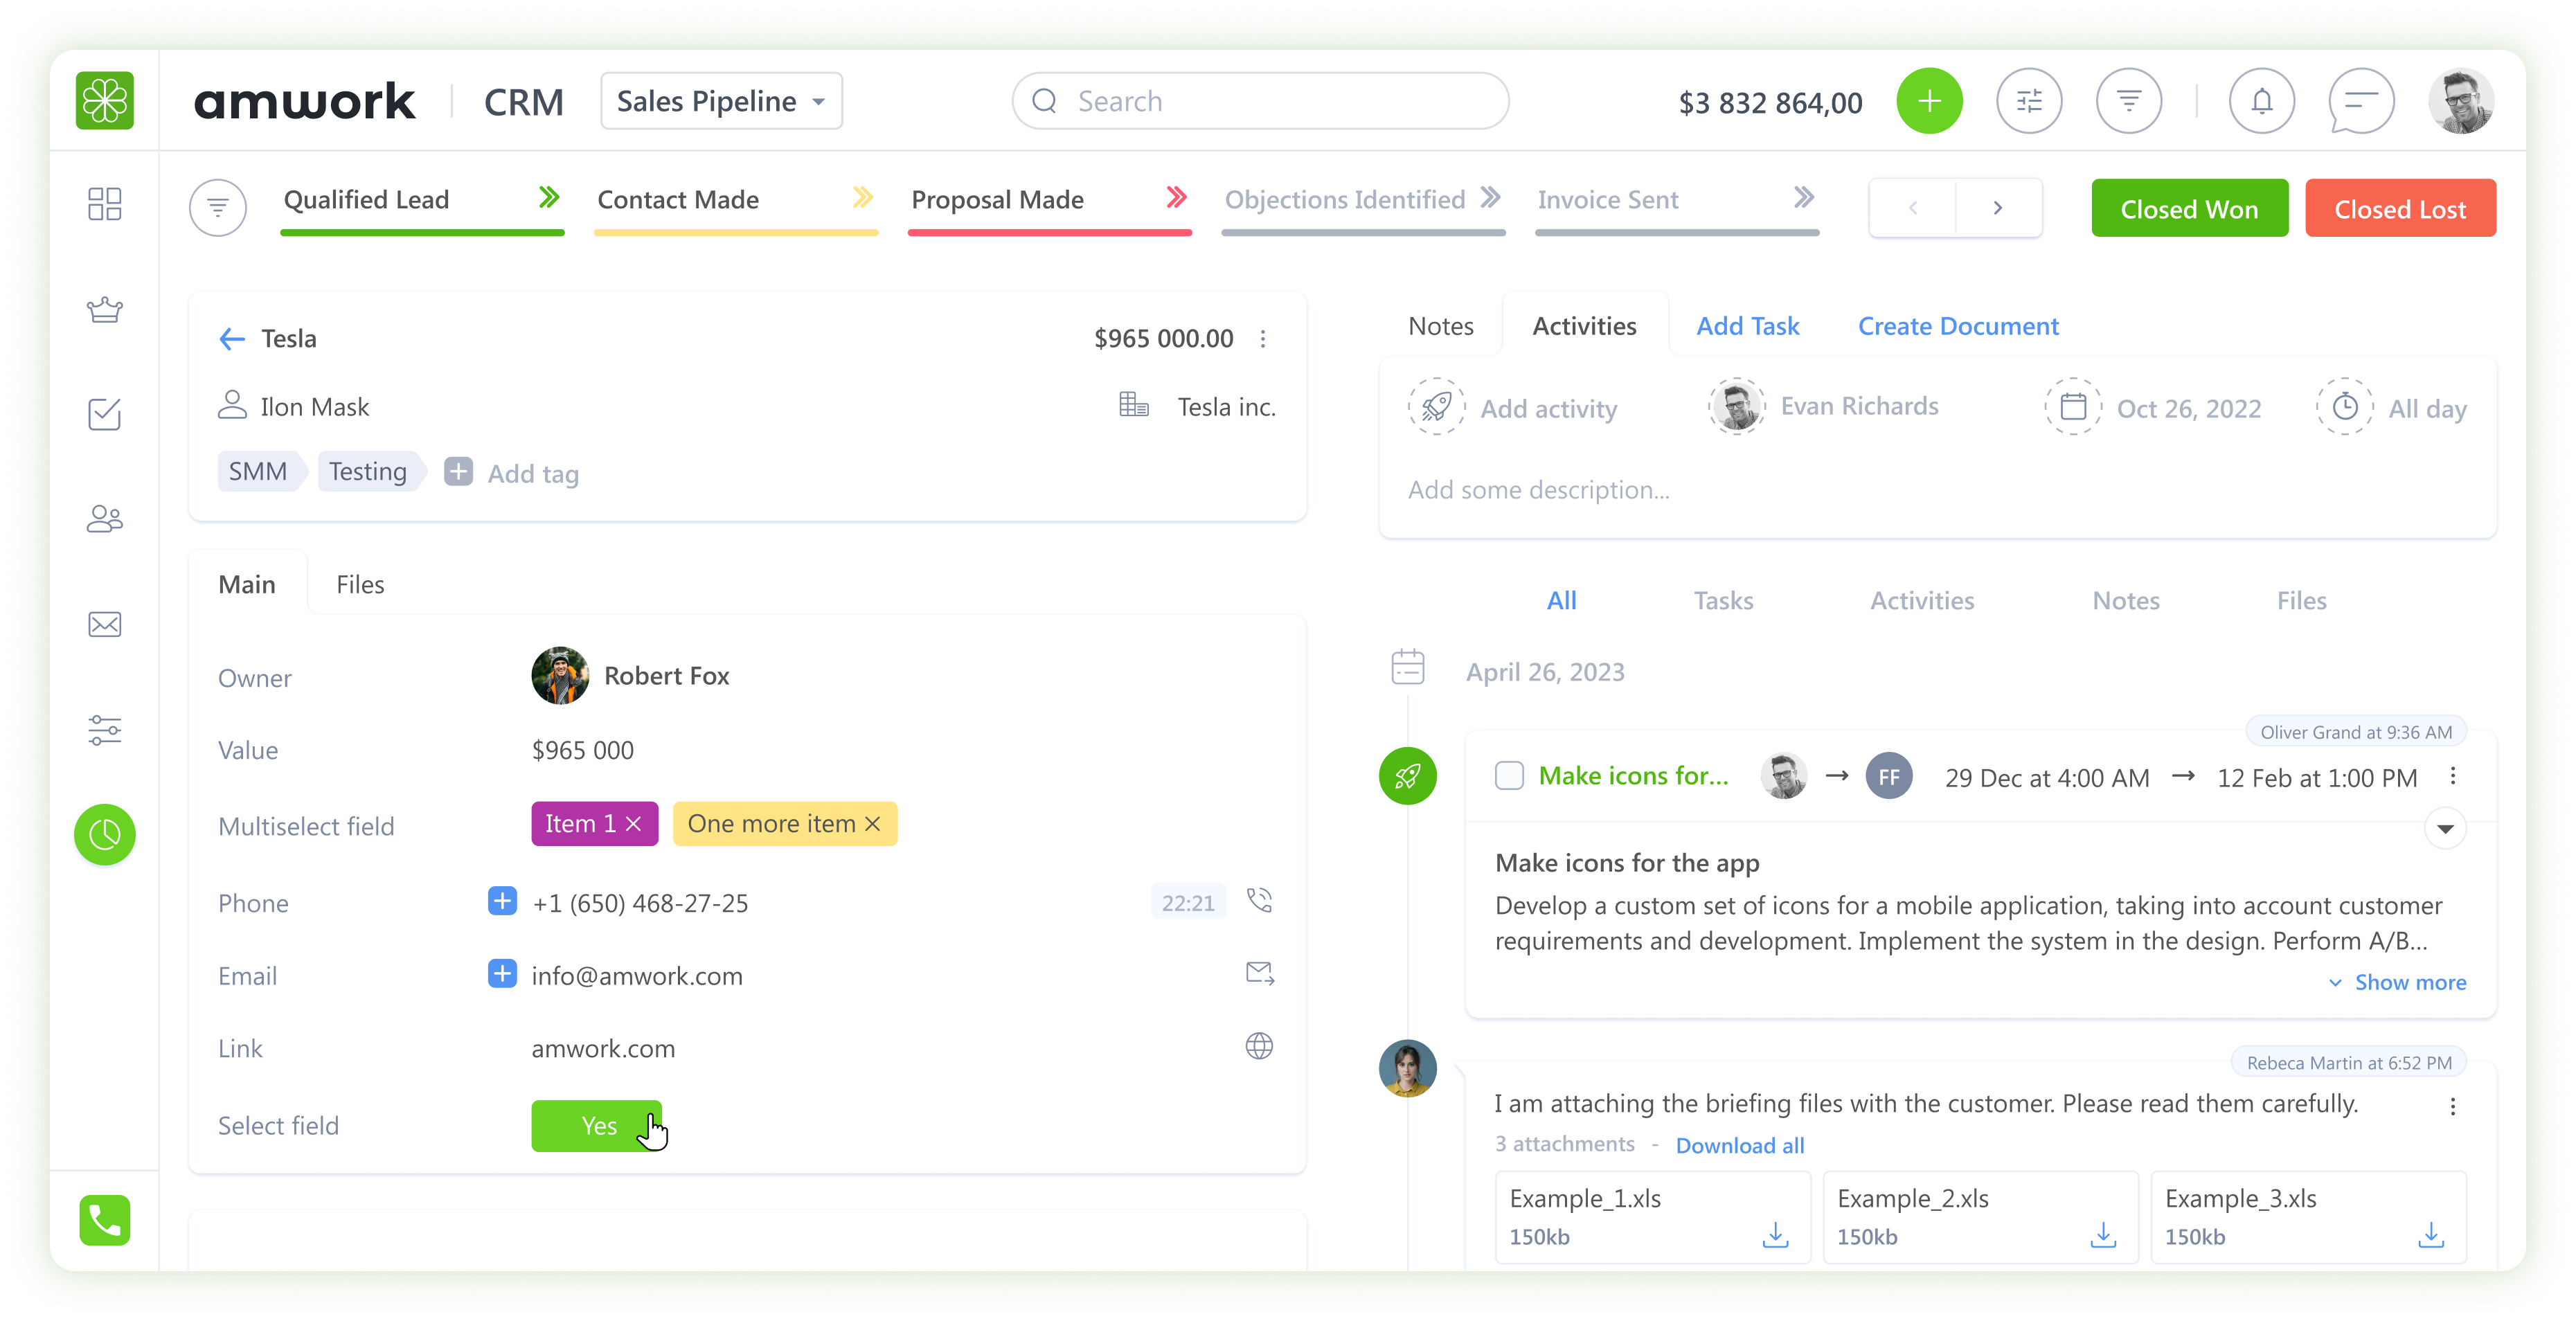The width and height of the screenshot is (2576, 1321).
Task: Click the Closed Lost button
Action: [x=2400, y=208]
